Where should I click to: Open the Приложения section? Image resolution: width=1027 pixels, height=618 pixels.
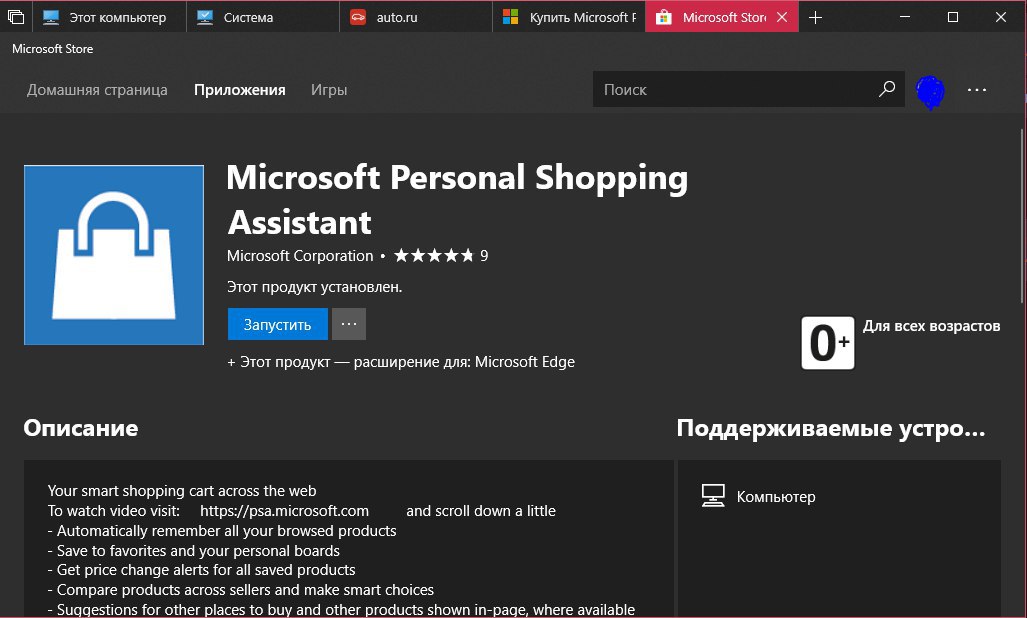(240, 90)
